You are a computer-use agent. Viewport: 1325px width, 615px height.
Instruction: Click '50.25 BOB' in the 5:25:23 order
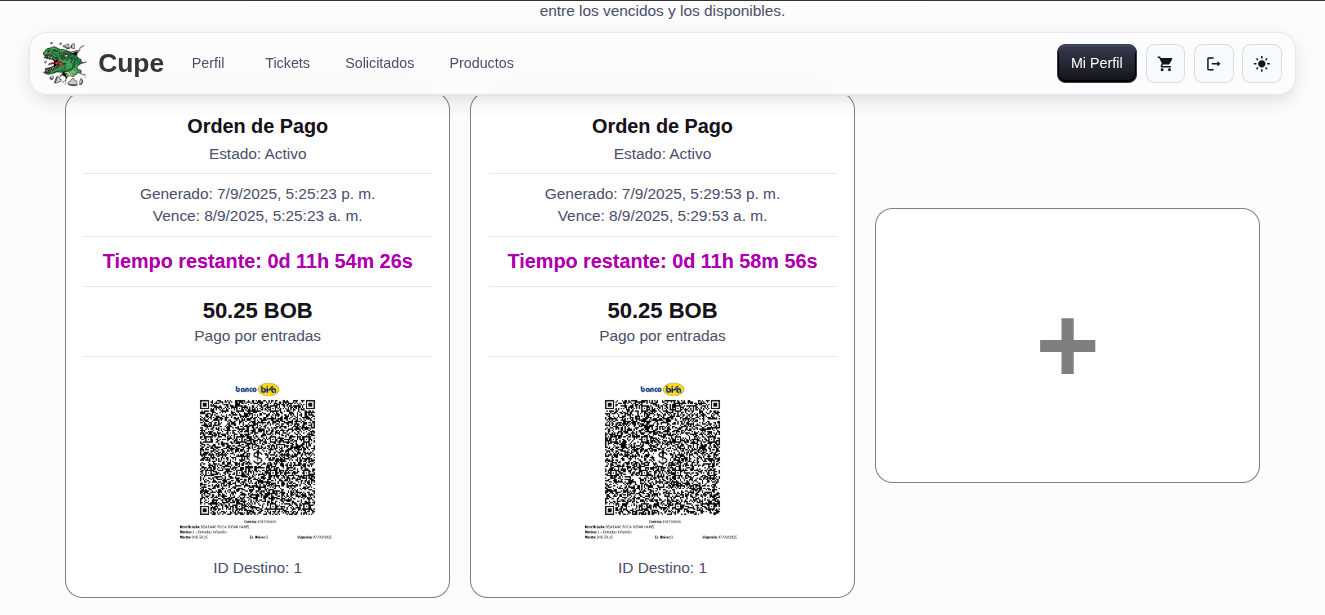tap(258, 310)
